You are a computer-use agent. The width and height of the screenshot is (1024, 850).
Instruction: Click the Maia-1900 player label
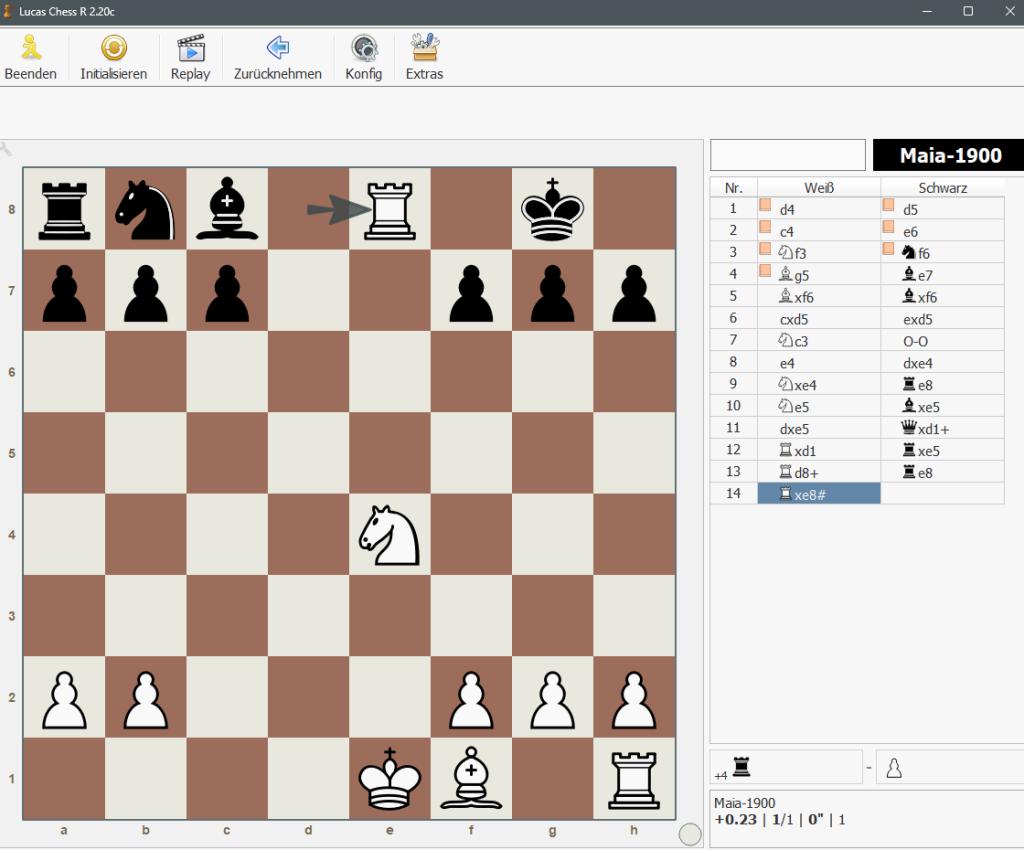(949, 155)
